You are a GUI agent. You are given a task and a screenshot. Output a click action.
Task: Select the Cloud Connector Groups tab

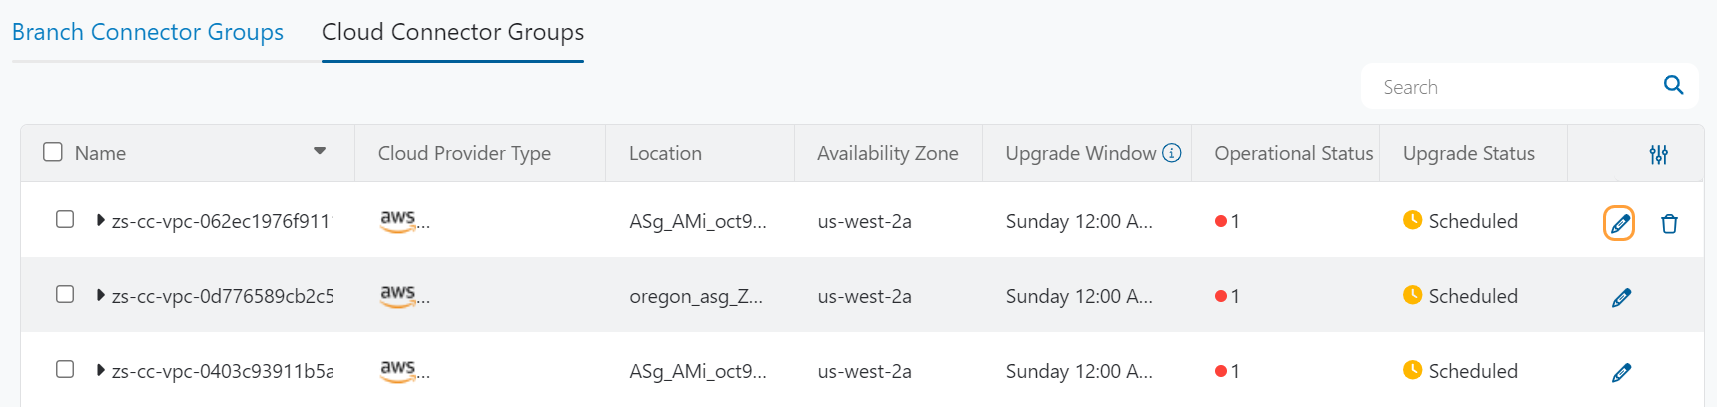pyautogui.click(x=453, y=32)
